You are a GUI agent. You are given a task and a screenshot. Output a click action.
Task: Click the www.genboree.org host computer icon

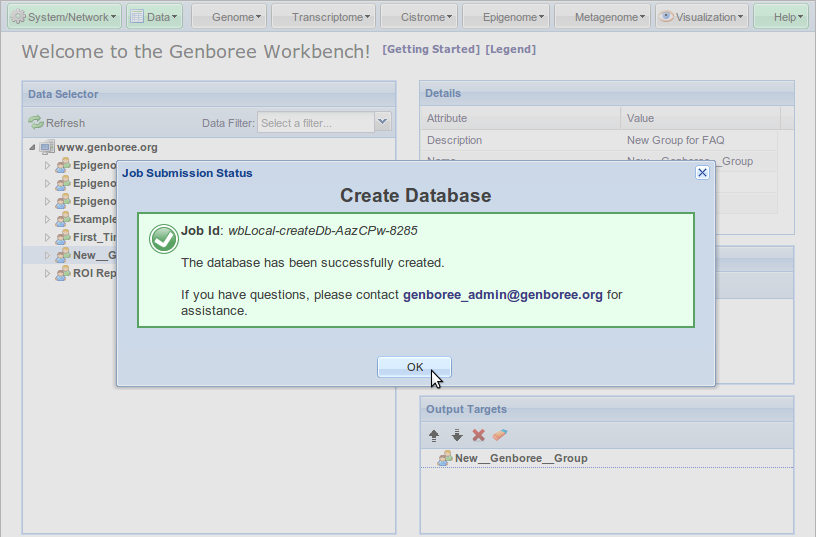coord(47,147)
